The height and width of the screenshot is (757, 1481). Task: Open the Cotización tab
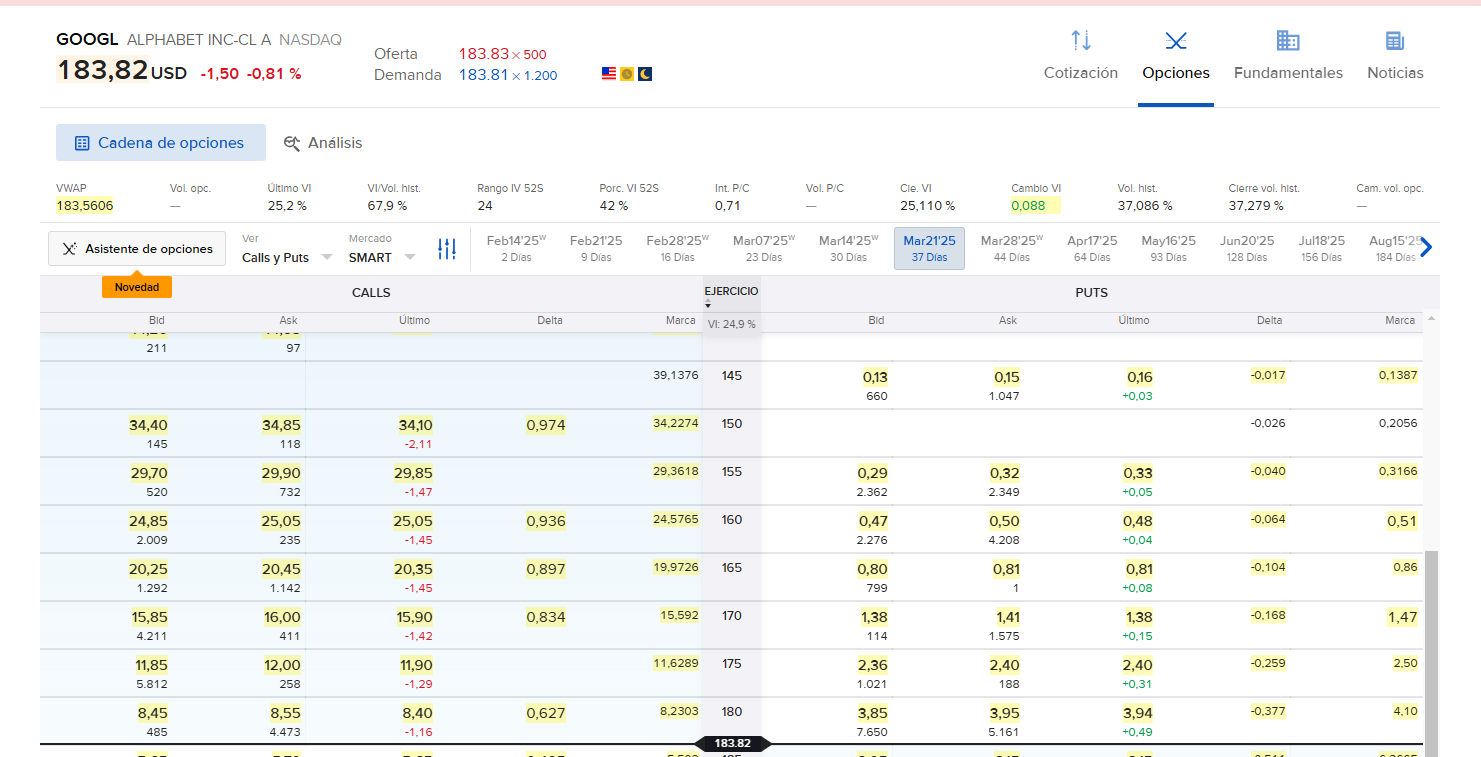(1080, 73)
